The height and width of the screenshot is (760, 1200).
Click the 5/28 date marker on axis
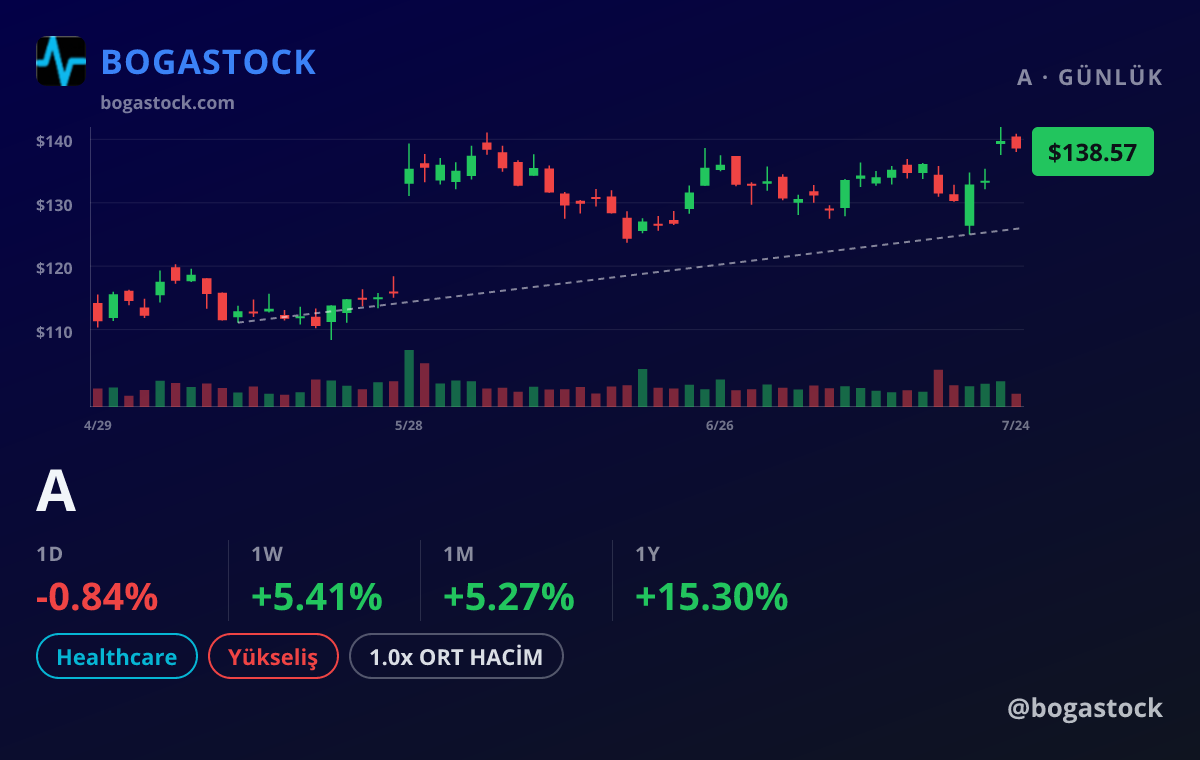(409, 426)
